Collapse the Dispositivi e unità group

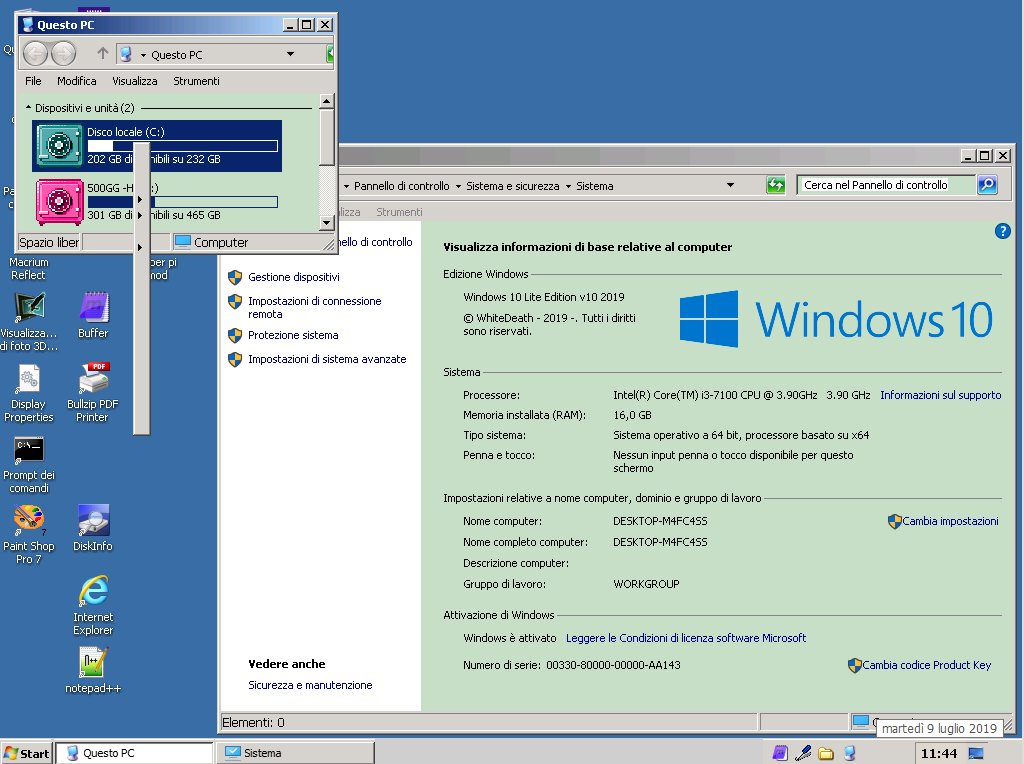tap(28, 107)
